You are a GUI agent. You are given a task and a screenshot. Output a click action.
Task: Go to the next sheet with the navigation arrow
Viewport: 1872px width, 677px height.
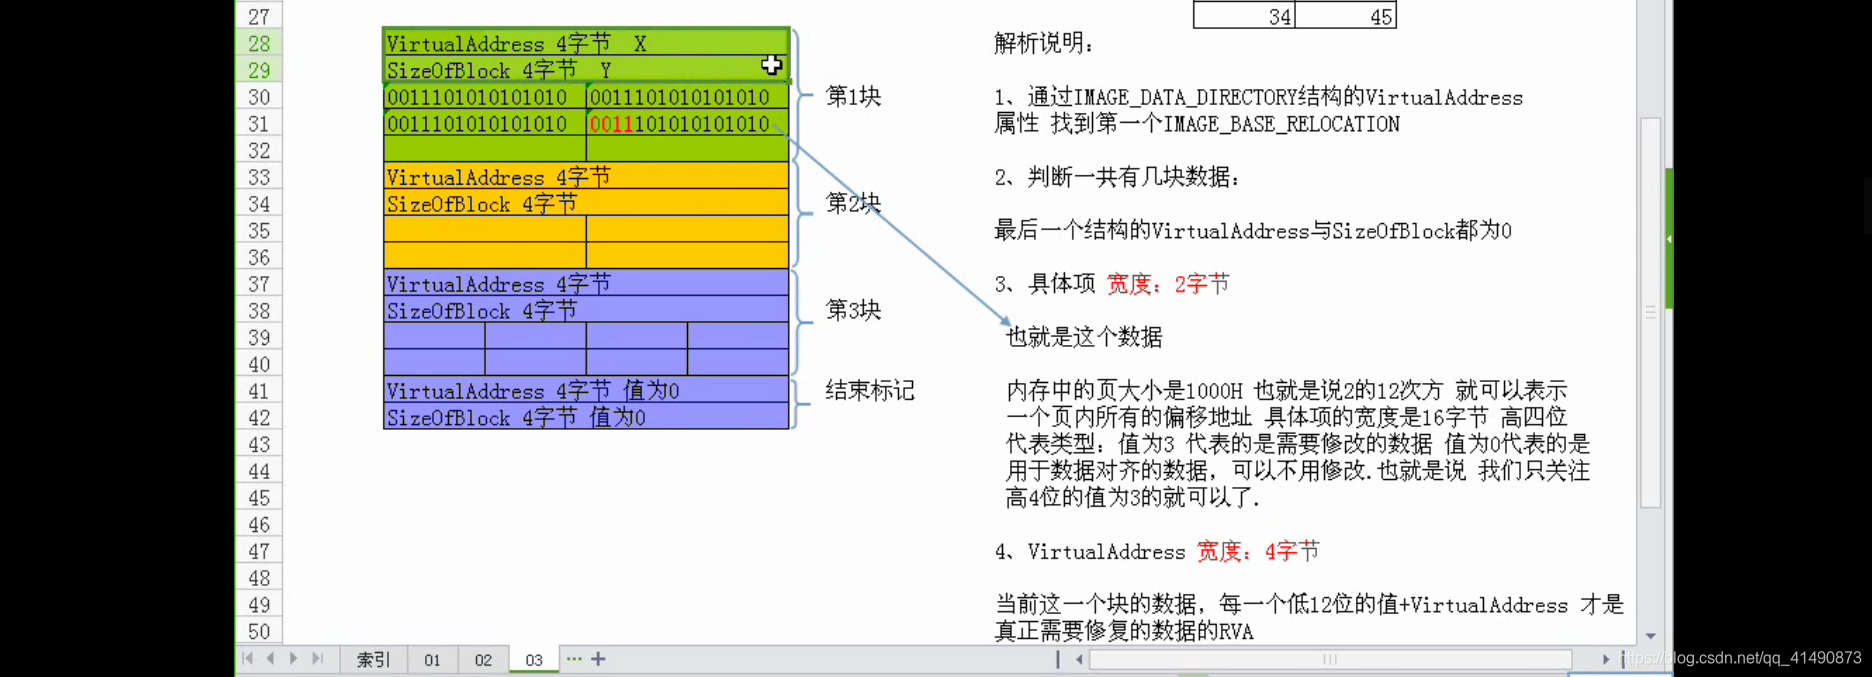293,659
